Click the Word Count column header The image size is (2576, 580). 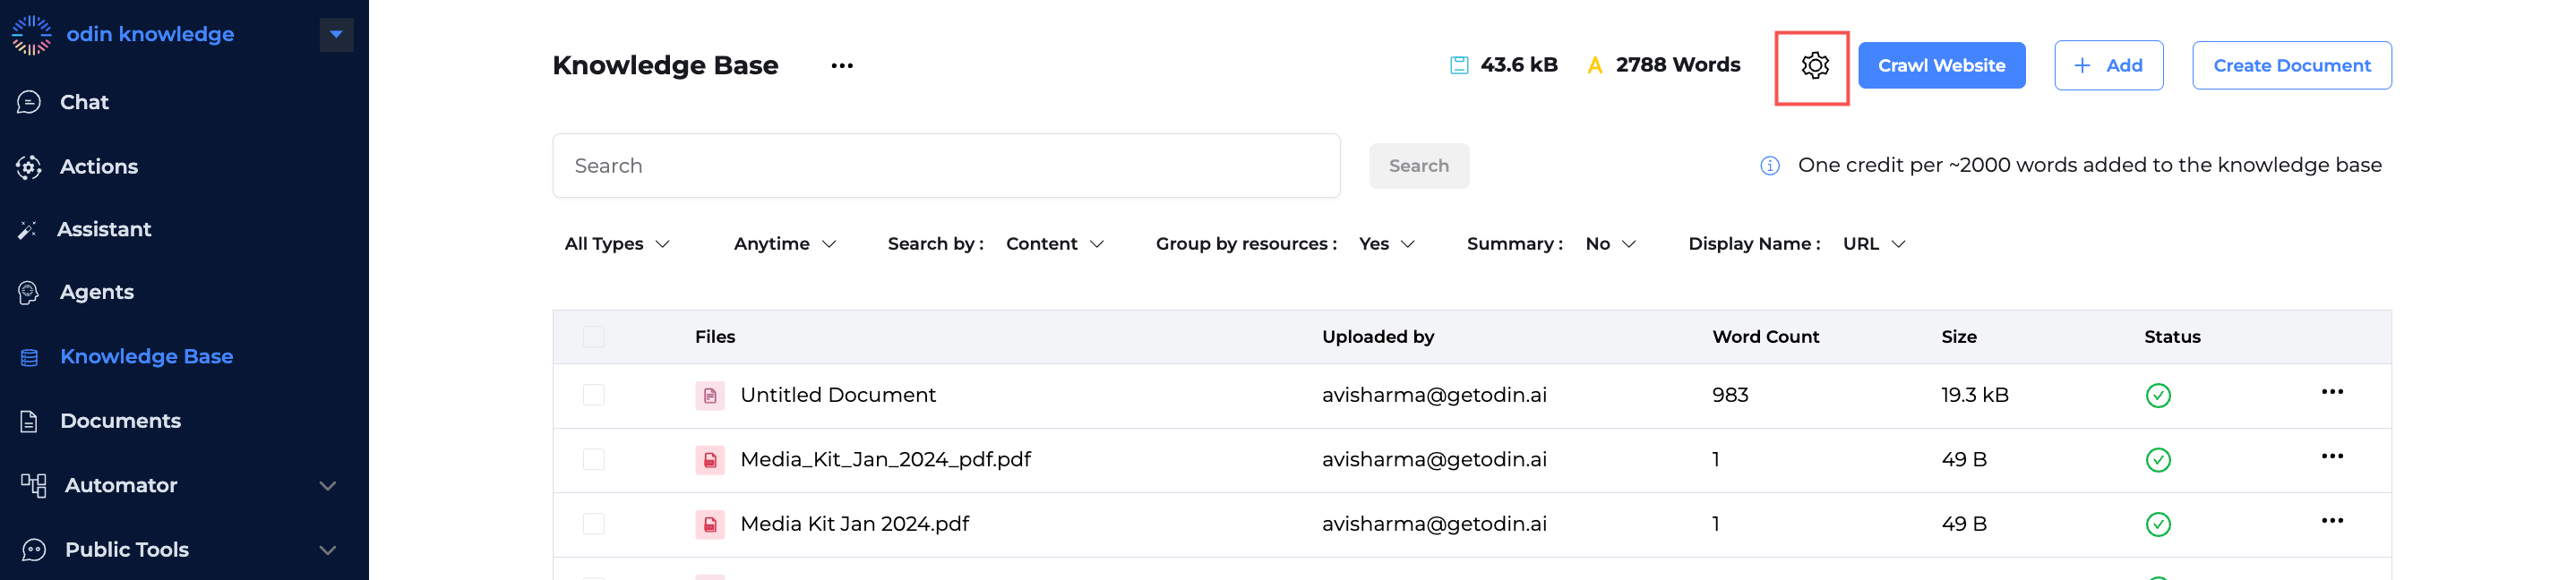point(1765,338)
